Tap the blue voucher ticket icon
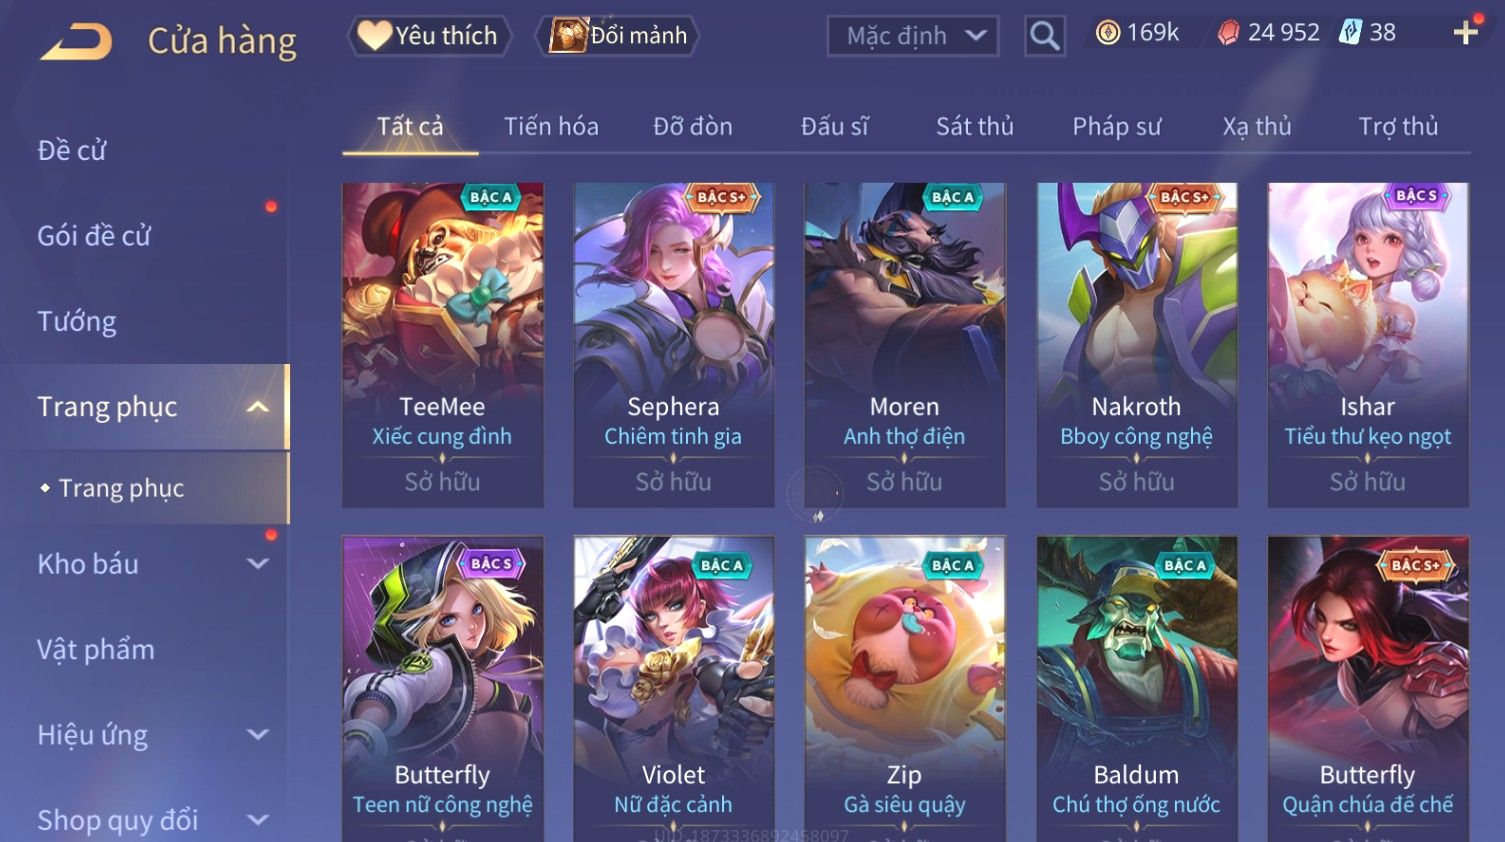 coord(1351,32)
